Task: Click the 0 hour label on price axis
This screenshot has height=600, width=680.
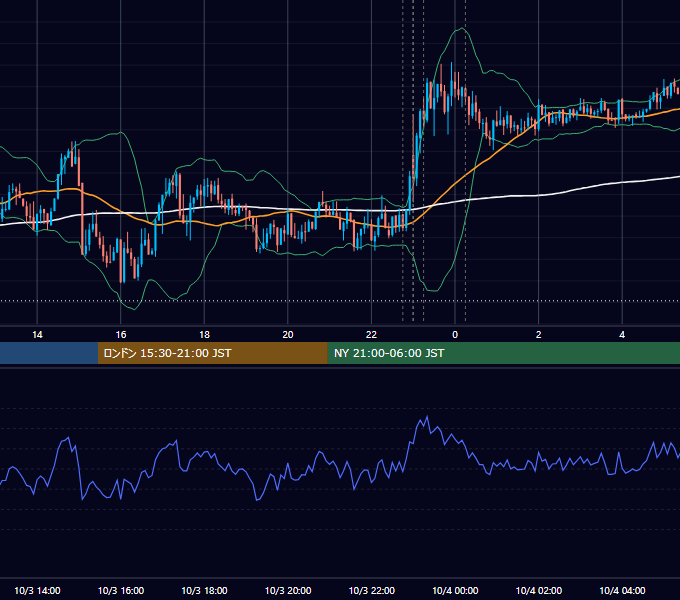Action: pyautogui.click(x=455, y=335)
